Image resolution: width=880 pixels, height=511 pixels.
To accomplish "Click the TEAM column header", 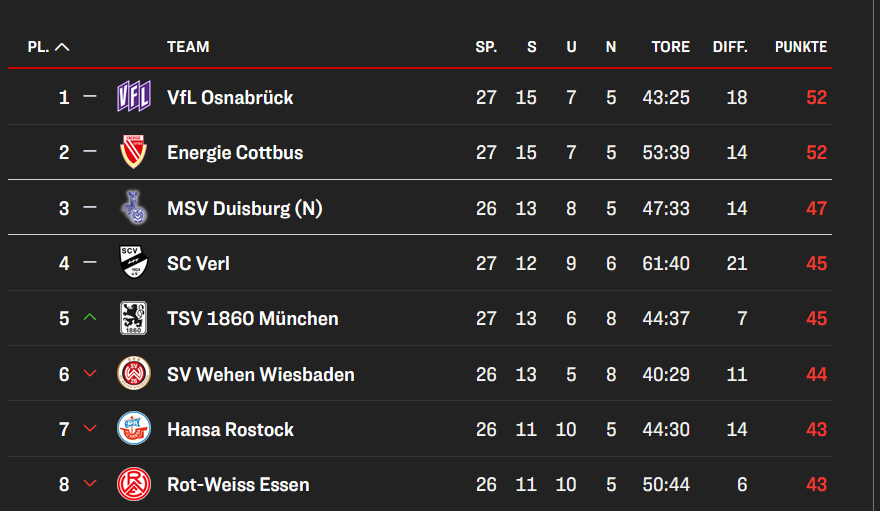I will [x=188, y=47].
